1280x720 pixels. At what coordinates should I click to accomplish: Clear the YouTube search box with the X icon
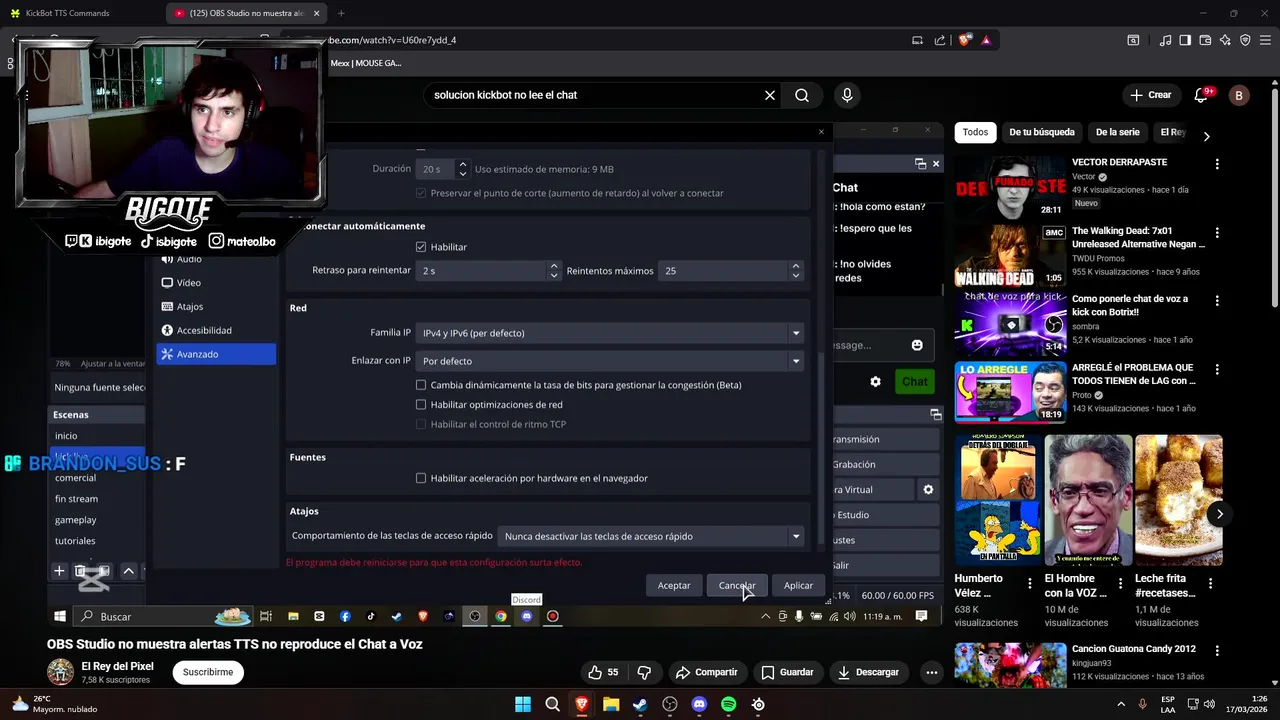point(770,95)
